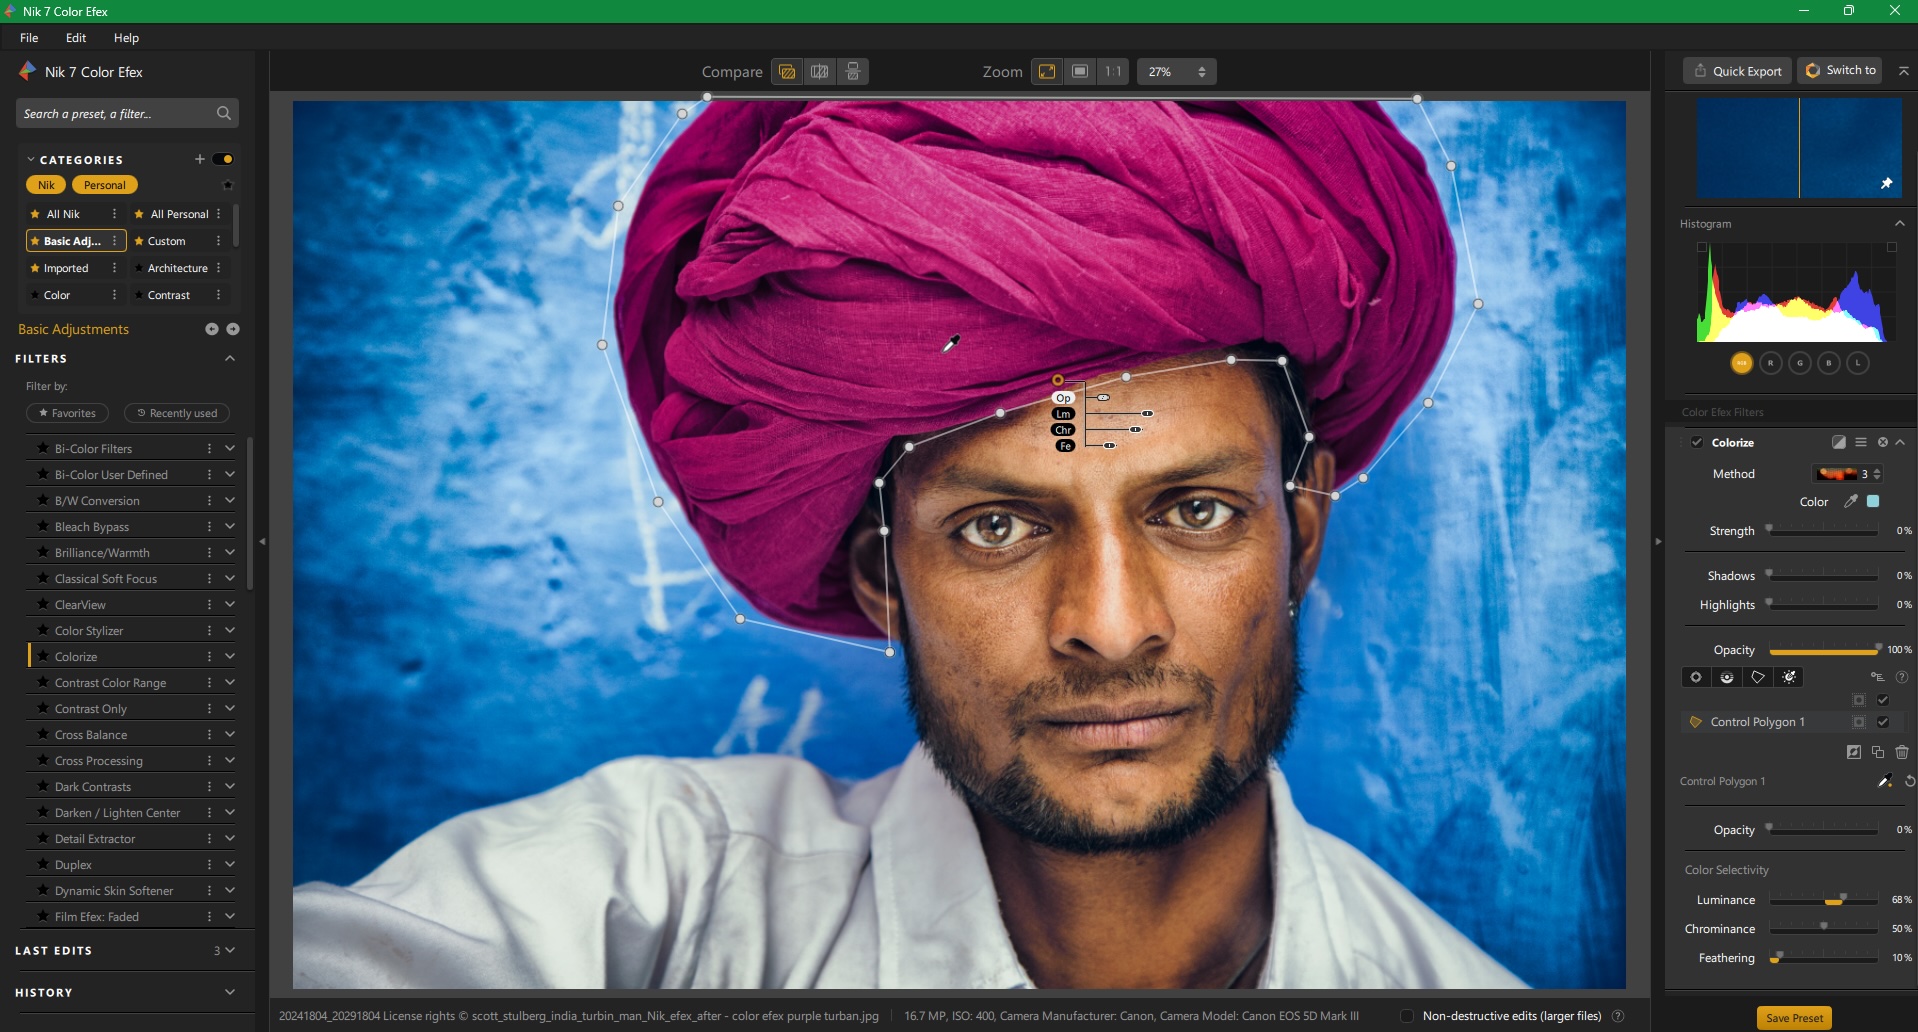This screenshot has height=1032, width=1918.
Task: Expand the Dynamic Skin Softener filter
Action: click(229, 890)
